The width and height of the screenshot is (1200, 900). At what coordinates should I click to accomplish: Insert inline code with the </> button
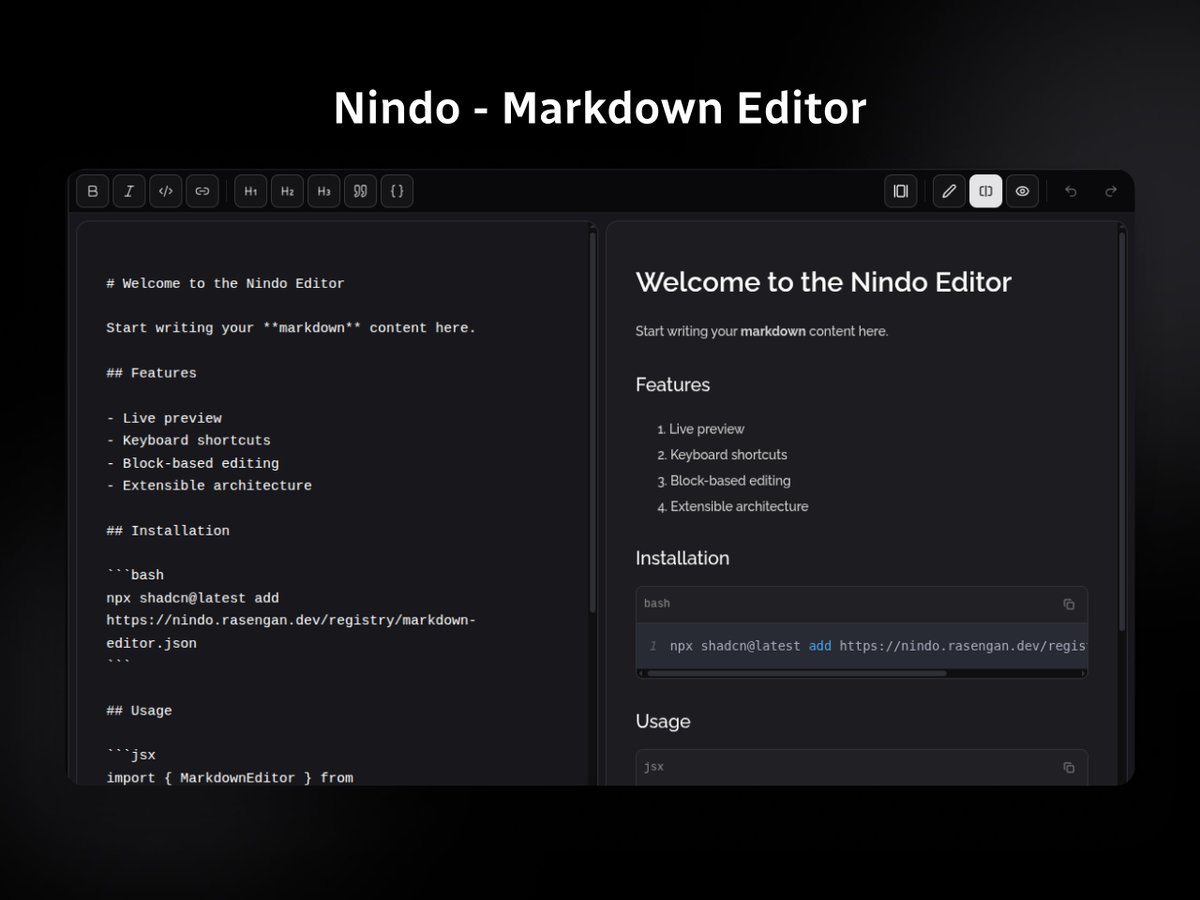pos(166,191)
